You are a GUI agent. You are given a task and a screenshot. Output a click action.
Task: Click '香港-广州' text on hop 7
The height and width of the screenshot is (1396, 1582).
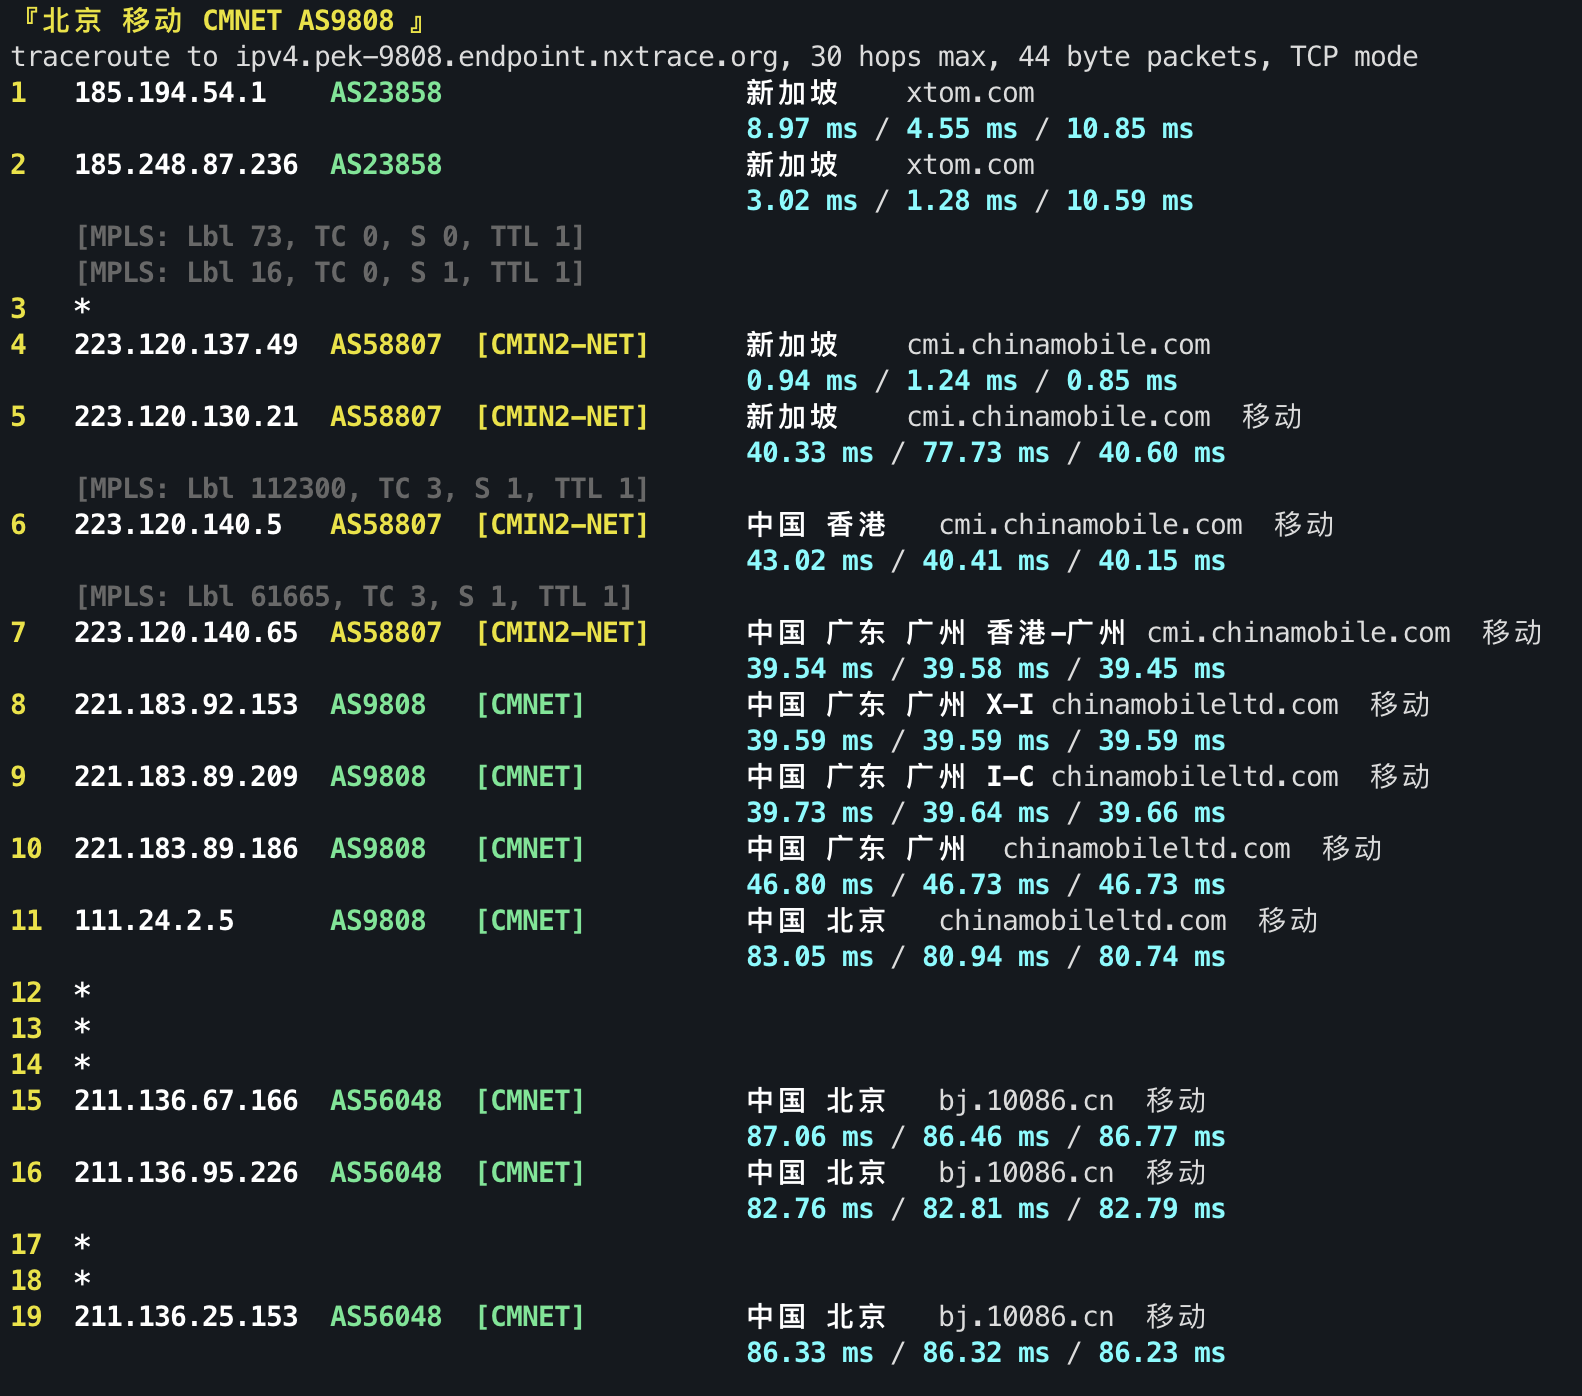click(x=1056, y=633)
